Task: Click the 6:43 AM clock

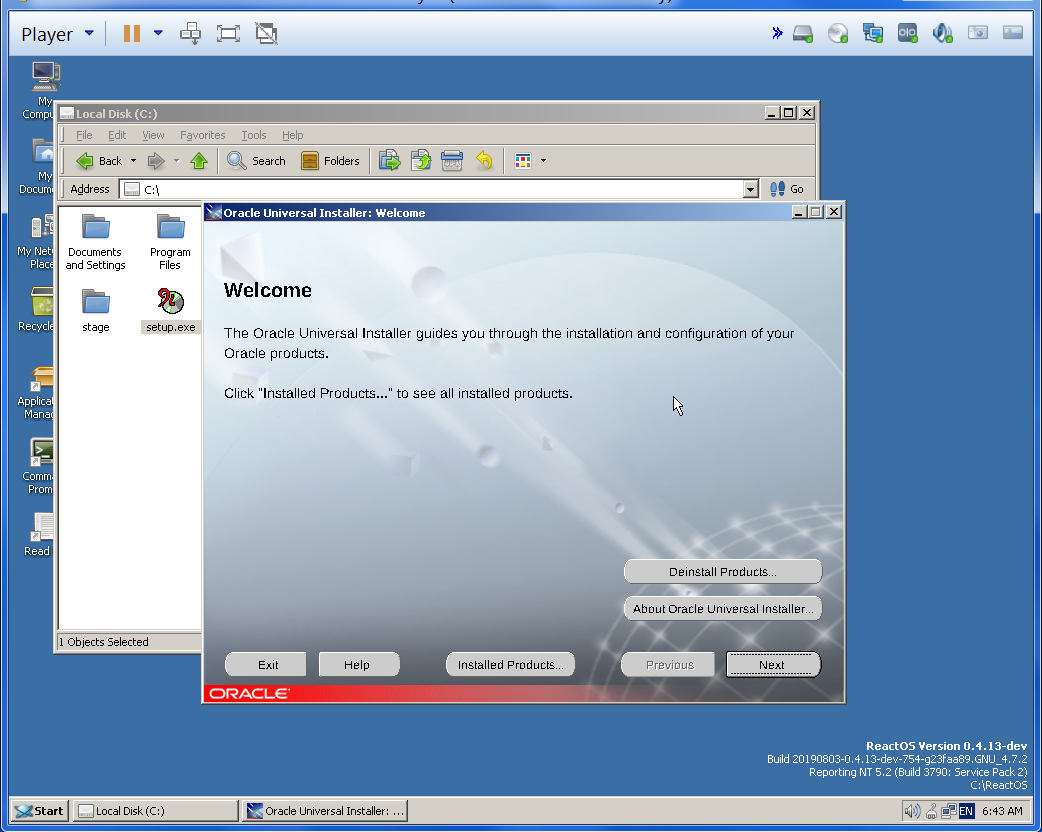Action: point(1002,811)
